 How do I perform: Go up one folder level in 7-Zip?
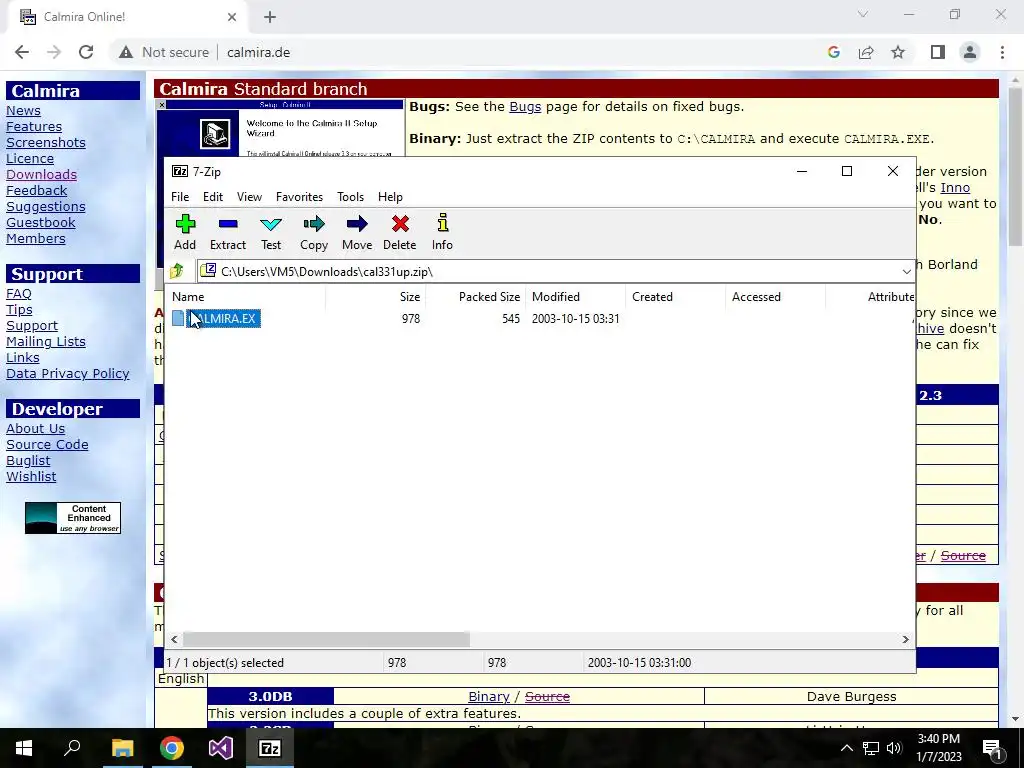(176, 271)
